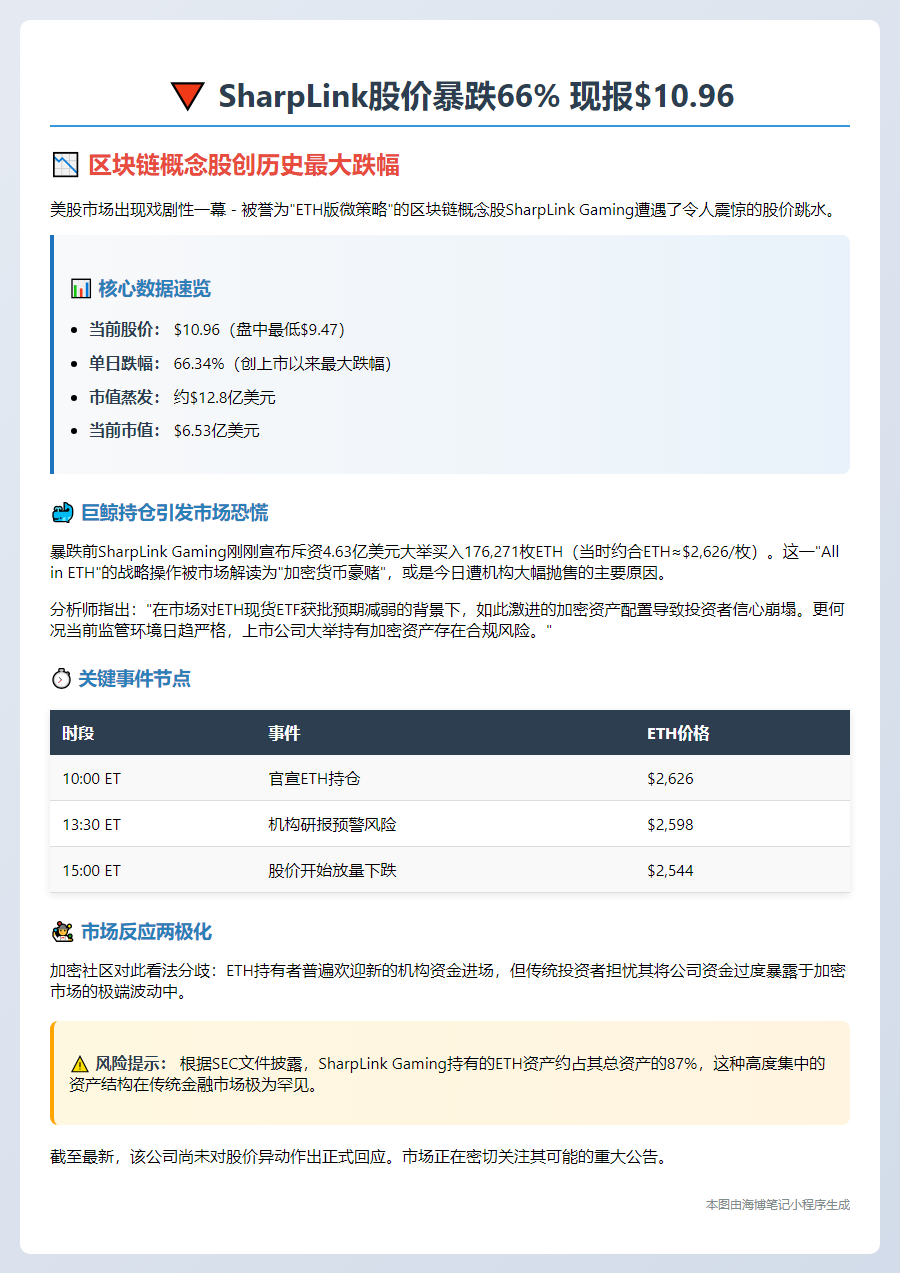Click the value 66.34%（创上市以来最大跌幅）

coord(285,364)
